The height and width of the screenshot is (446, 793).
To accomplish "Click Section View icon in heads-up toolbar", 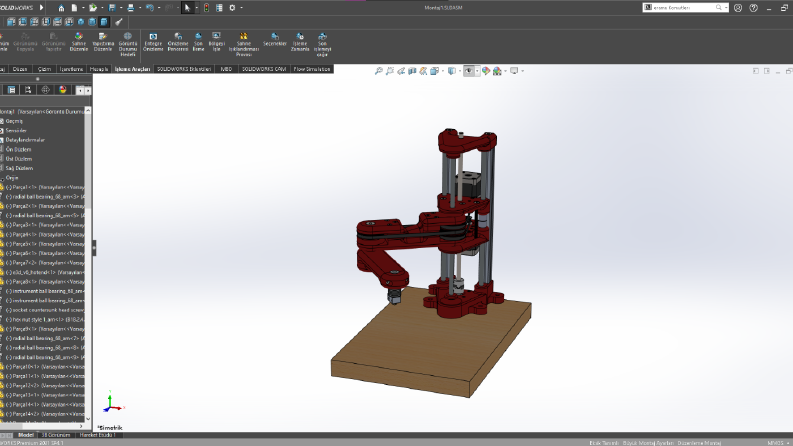I will point(412,71).
